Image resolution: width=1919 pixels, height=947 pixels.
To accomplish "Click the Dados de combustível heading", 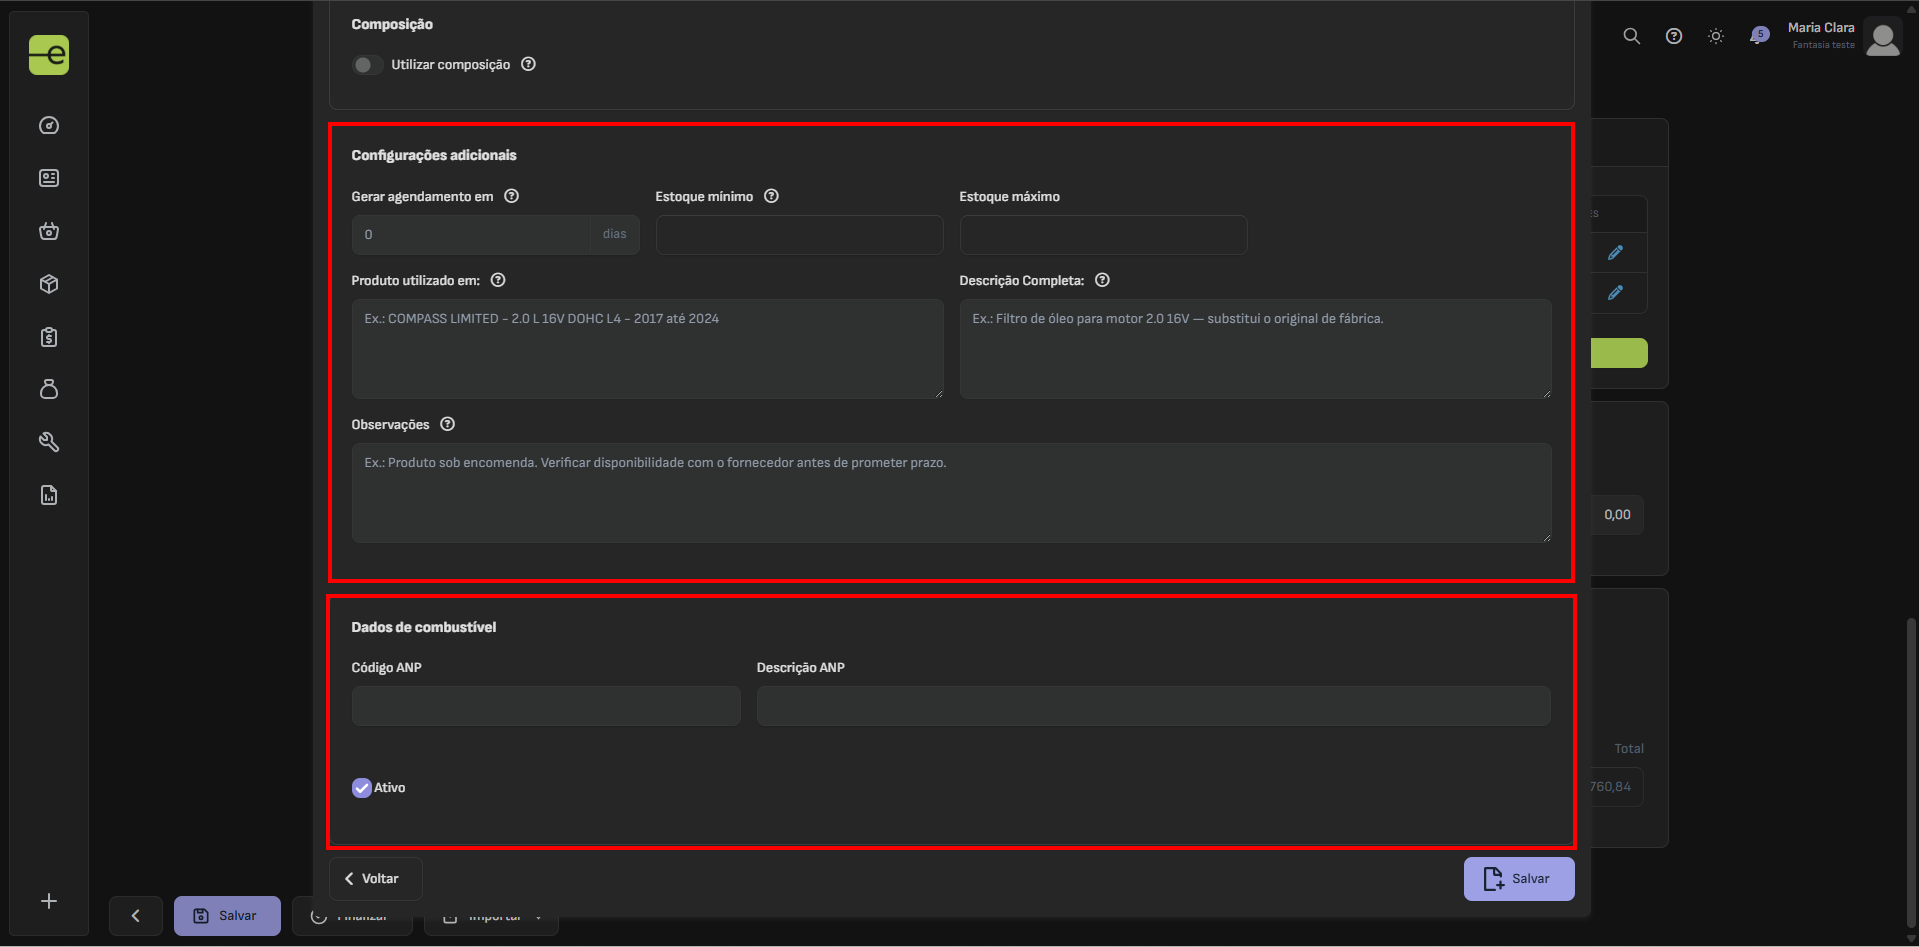I will point(423,627).
